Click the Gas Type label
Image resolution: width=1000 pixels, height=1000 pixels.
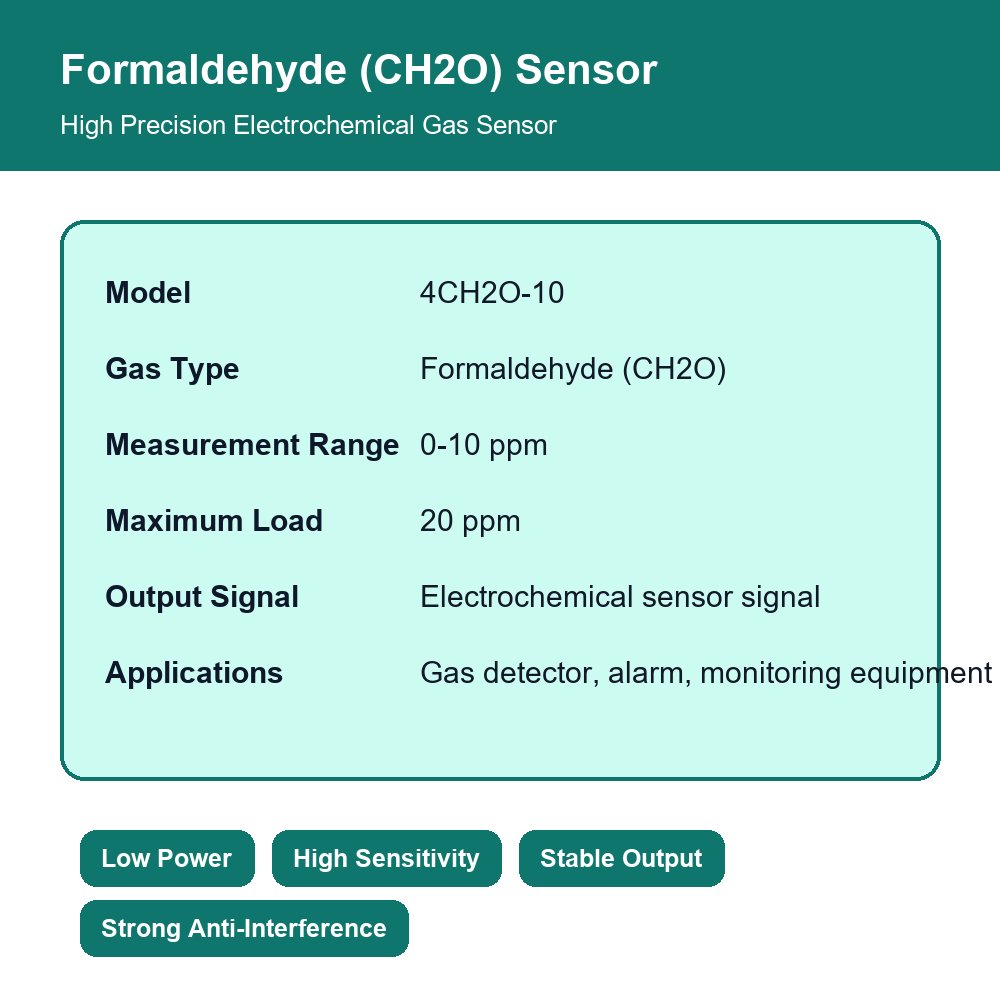point(172,369)
